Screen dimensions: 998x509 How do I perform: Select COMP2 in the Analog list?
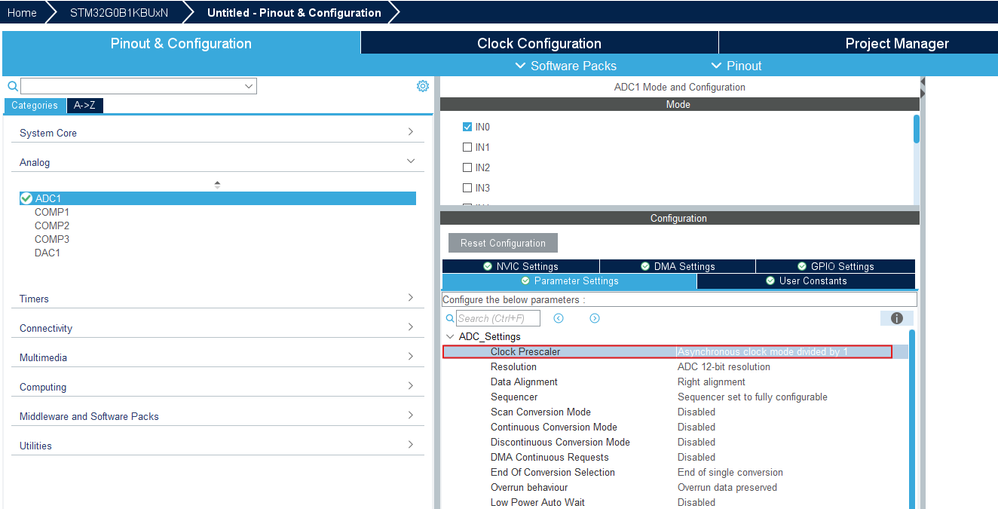52,226
